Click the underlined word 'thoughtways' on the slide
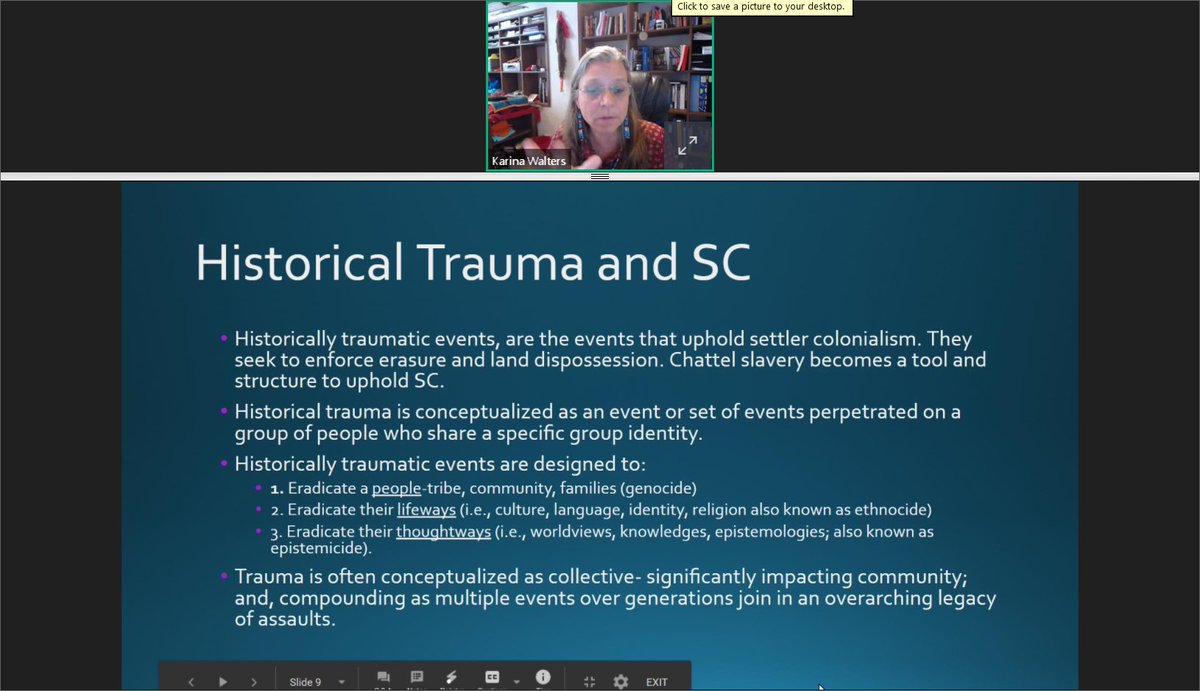This screenshot has height=691, width=1200. 443,531
